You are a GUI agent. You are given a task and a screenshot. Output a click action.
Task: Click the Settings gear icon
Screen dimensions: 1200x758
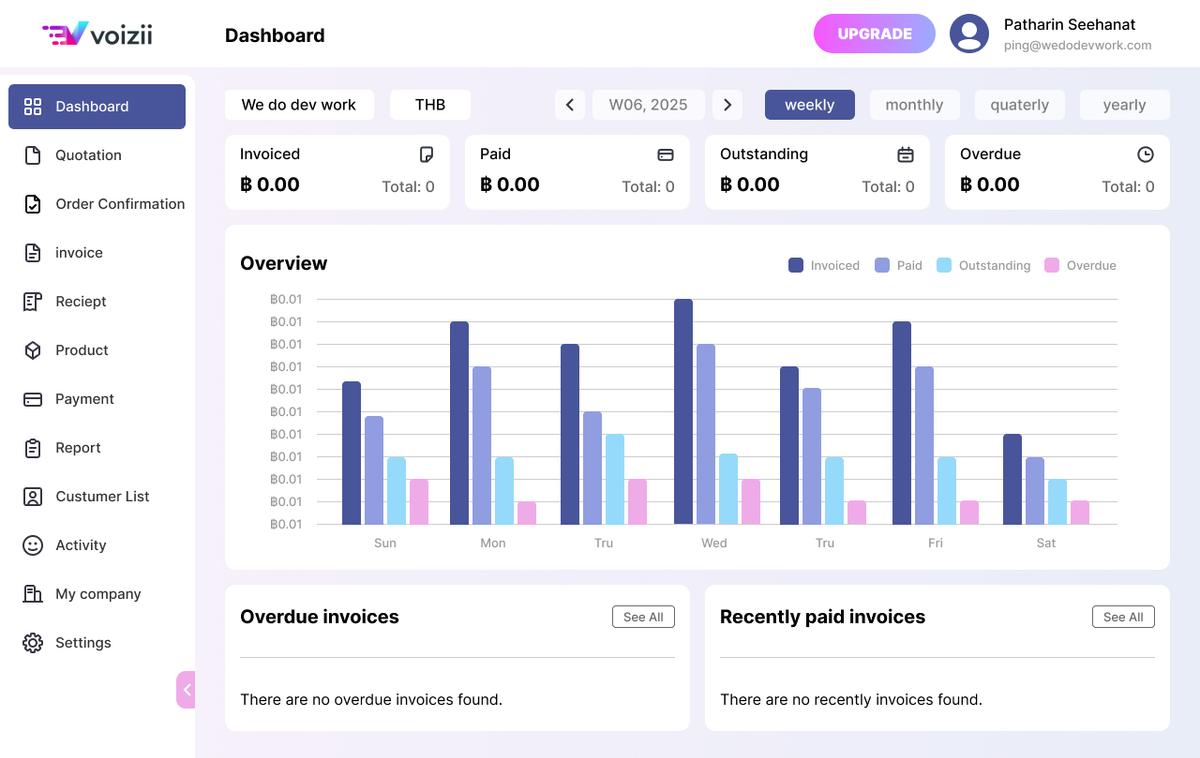[x=33, y=643]
